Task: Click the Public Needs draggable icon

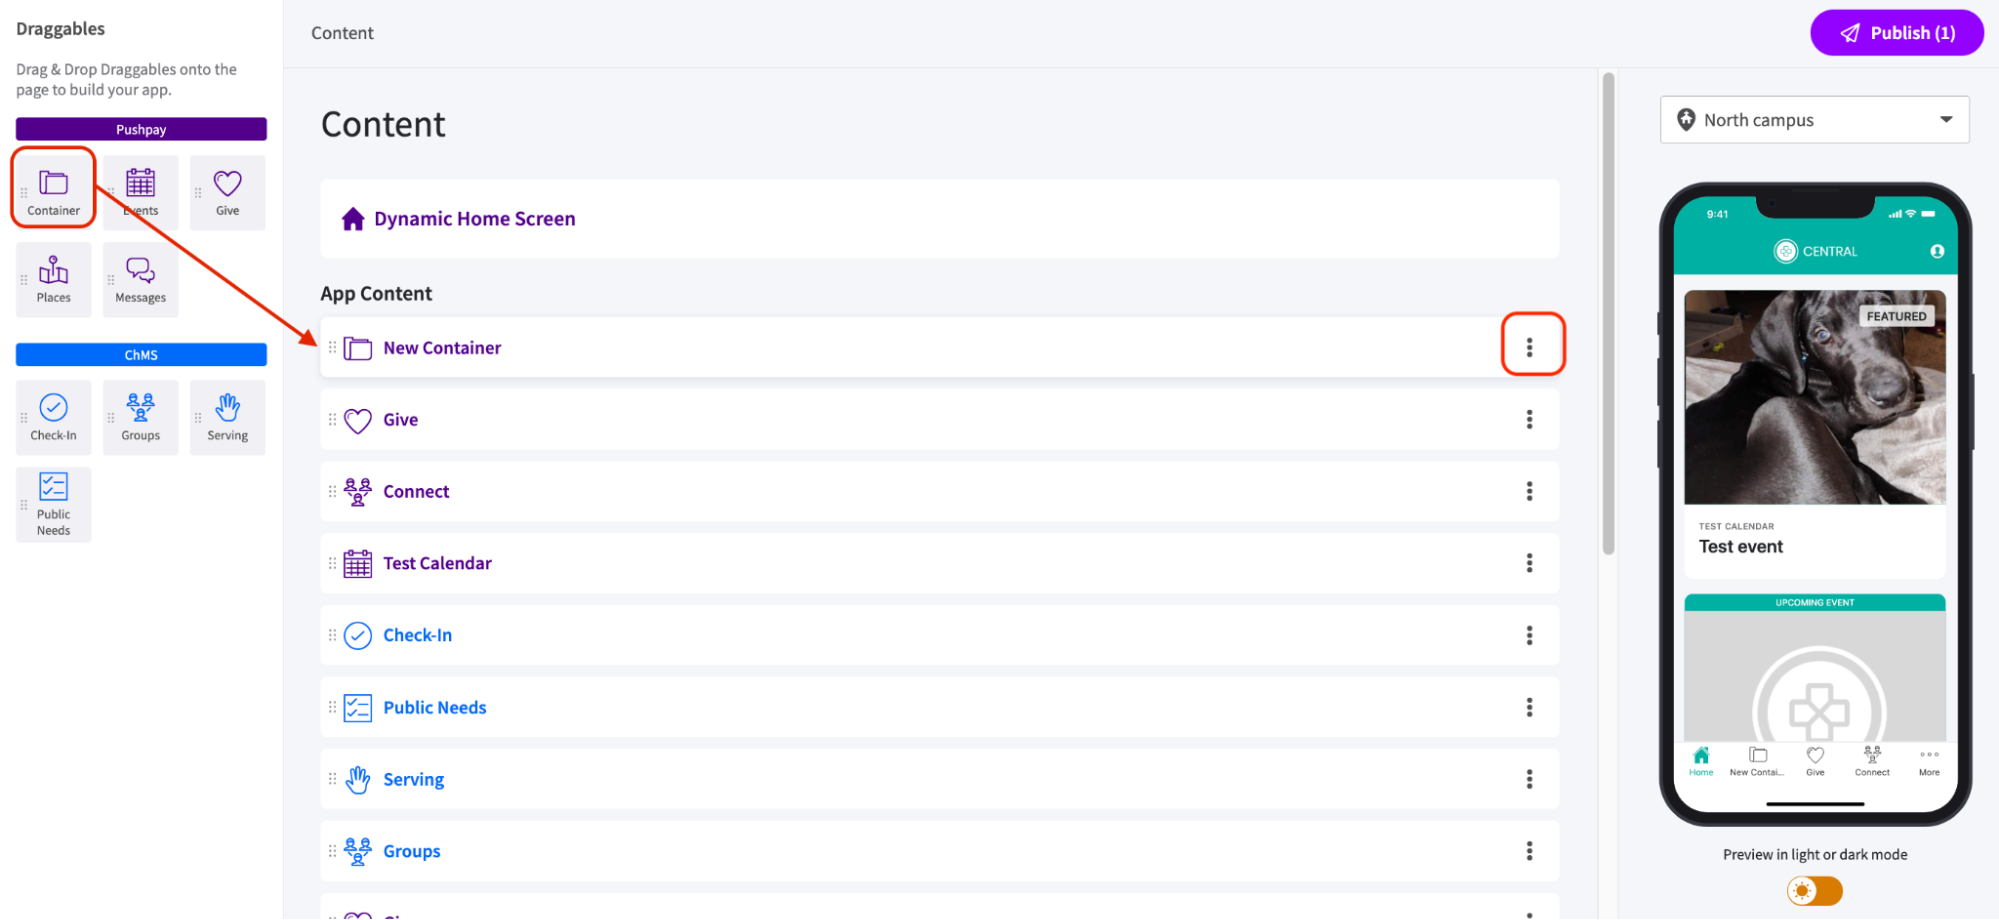Action: point(53,503)
